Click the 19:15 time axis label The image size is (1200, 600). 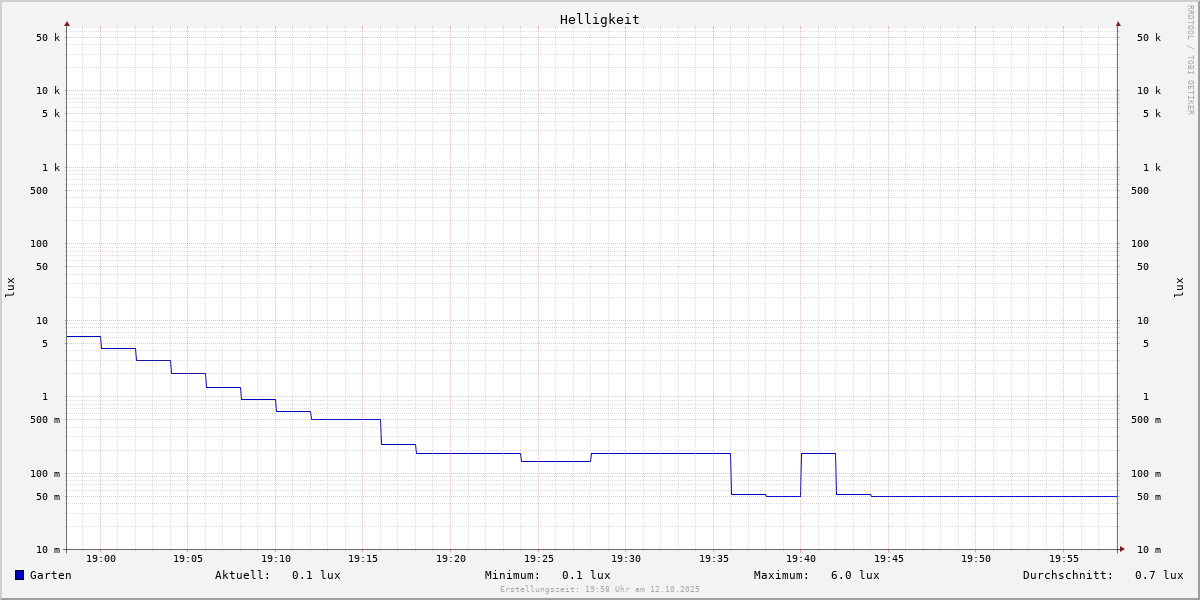[363, 559]
